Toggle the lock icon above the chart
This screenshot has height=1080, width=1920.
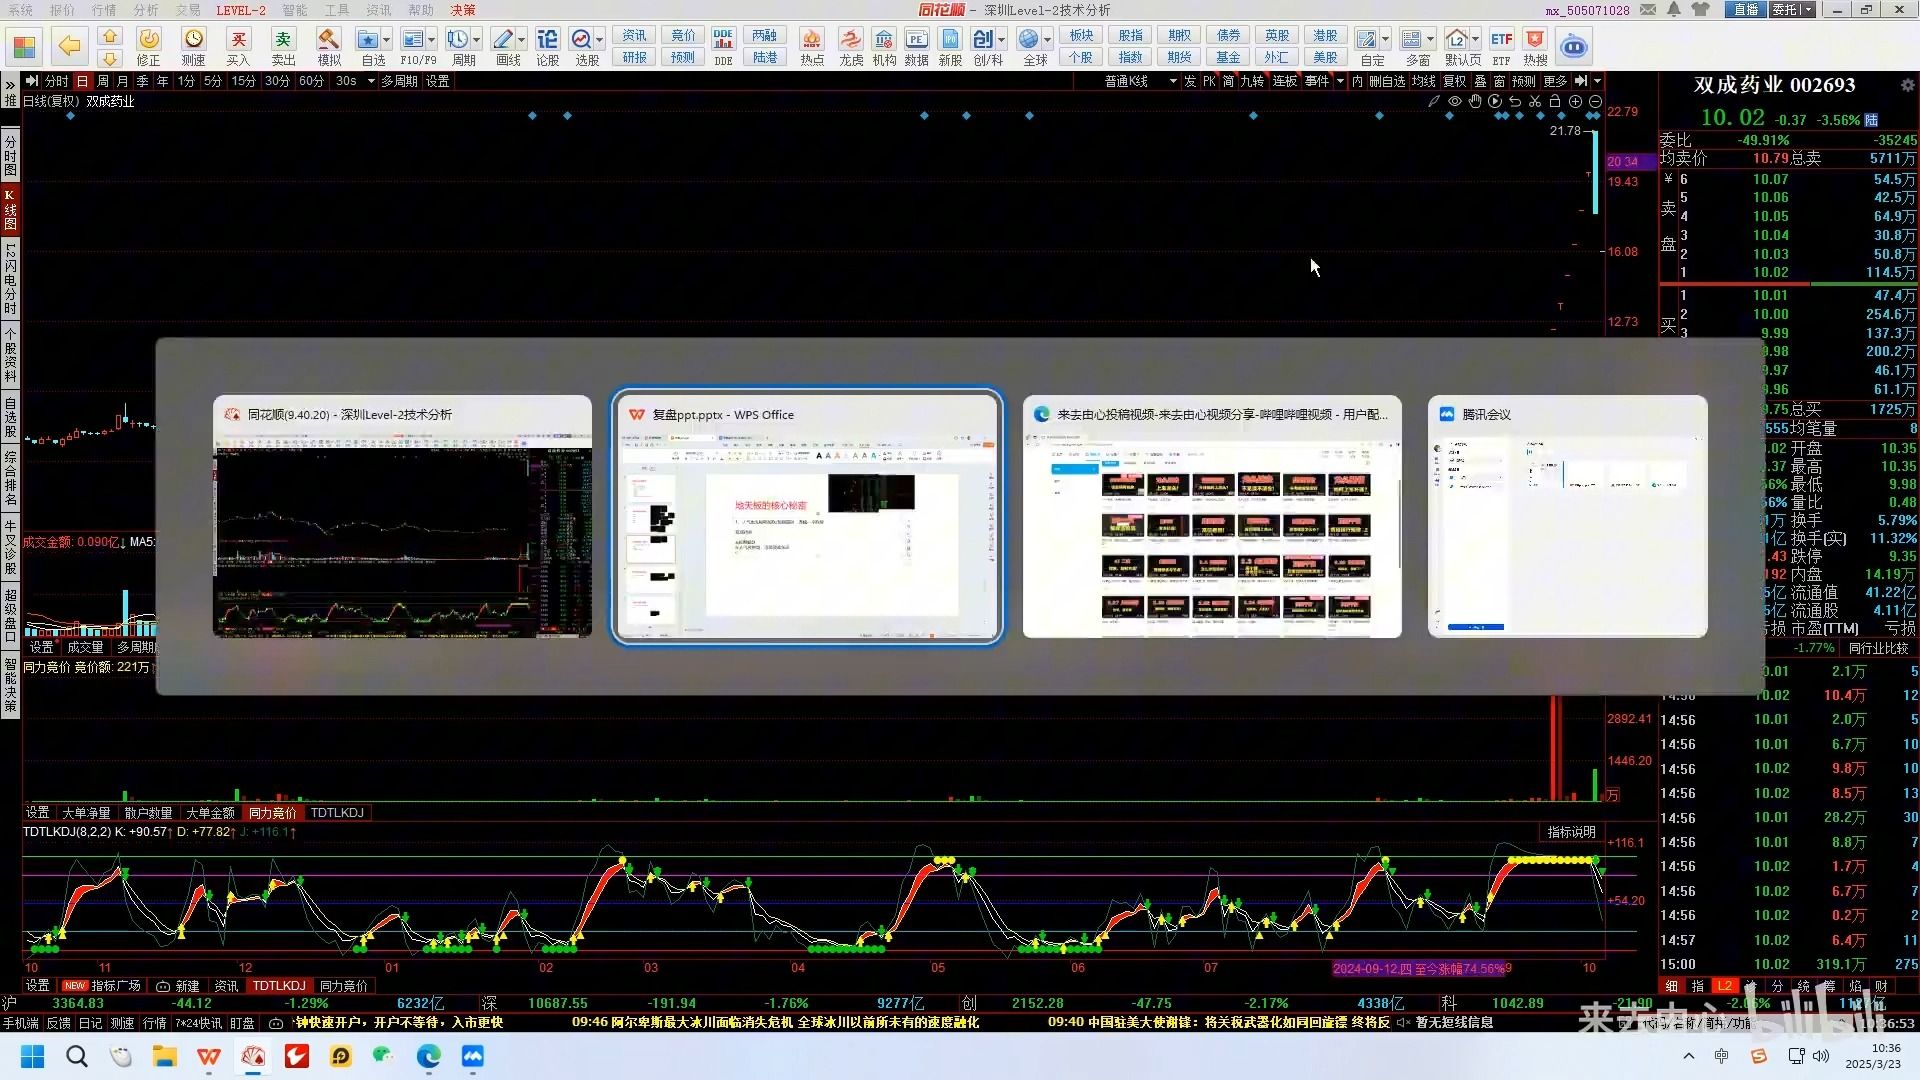click(1555, 101)
